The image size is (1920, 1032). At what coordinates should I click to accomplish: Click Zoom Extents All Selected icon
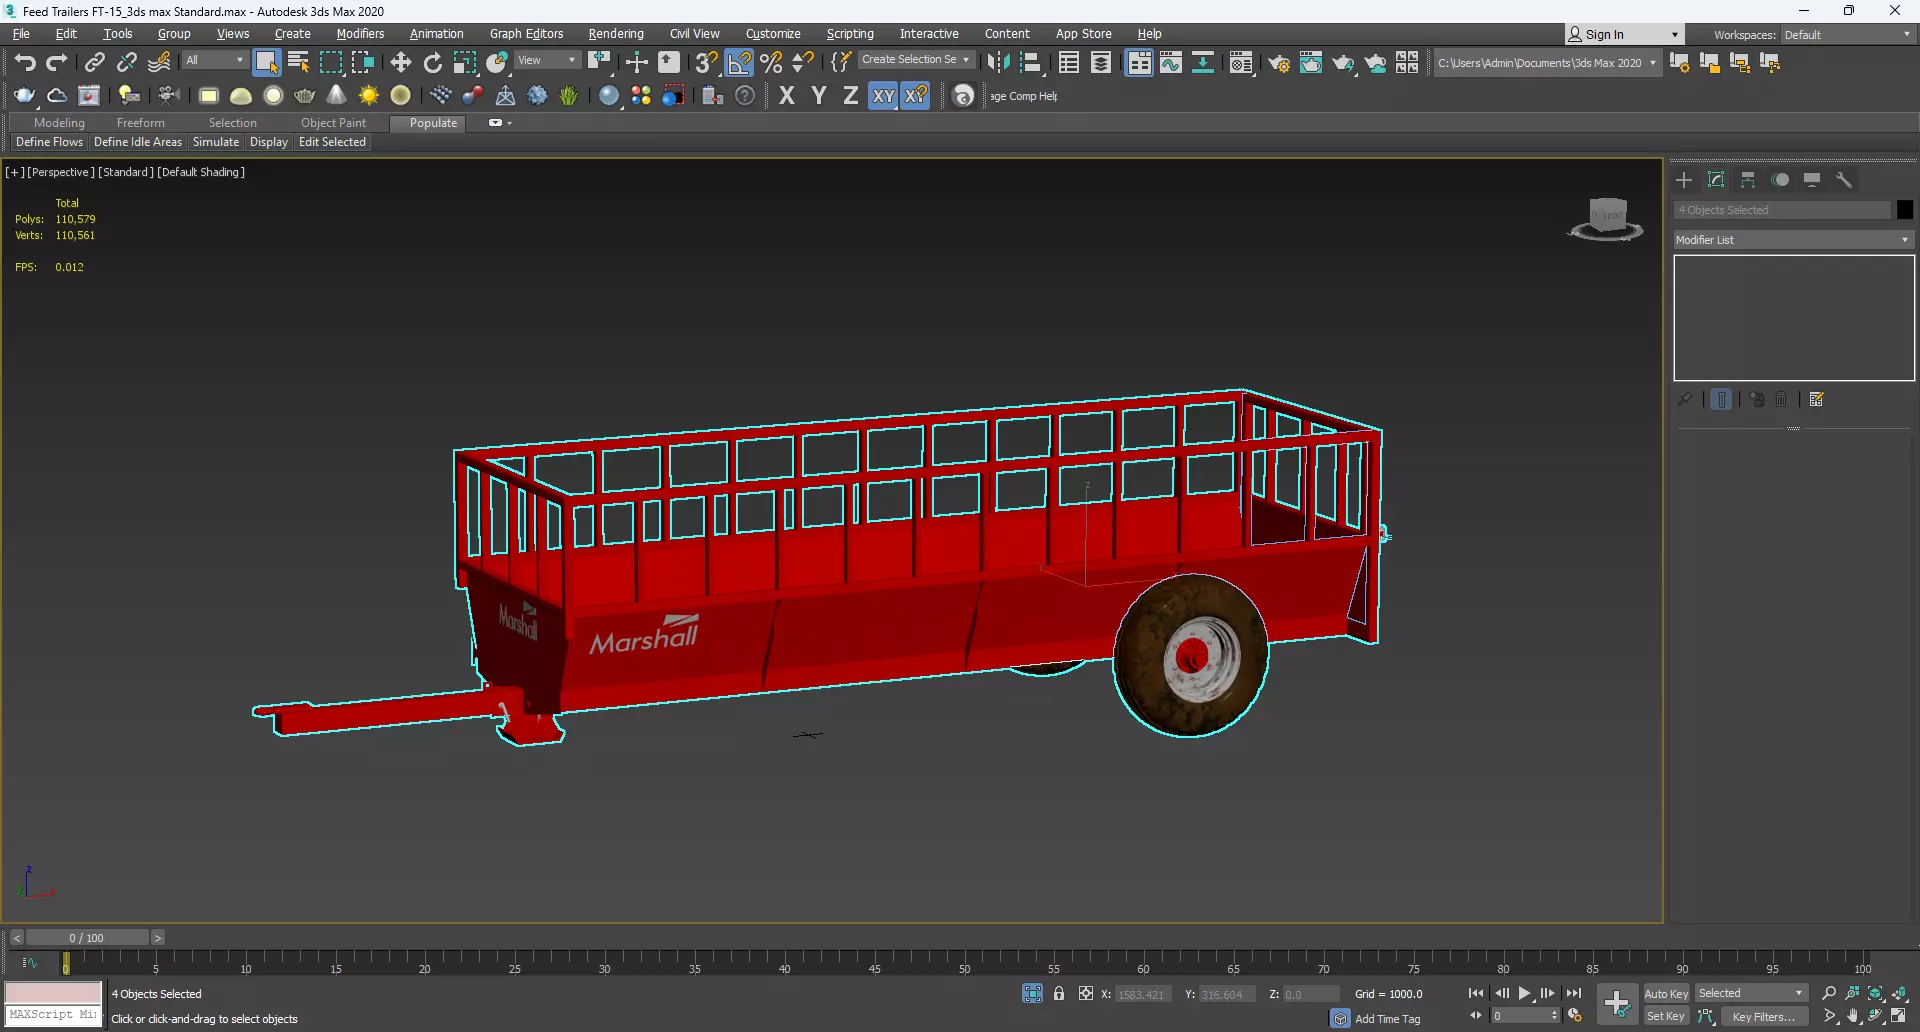1899,993
